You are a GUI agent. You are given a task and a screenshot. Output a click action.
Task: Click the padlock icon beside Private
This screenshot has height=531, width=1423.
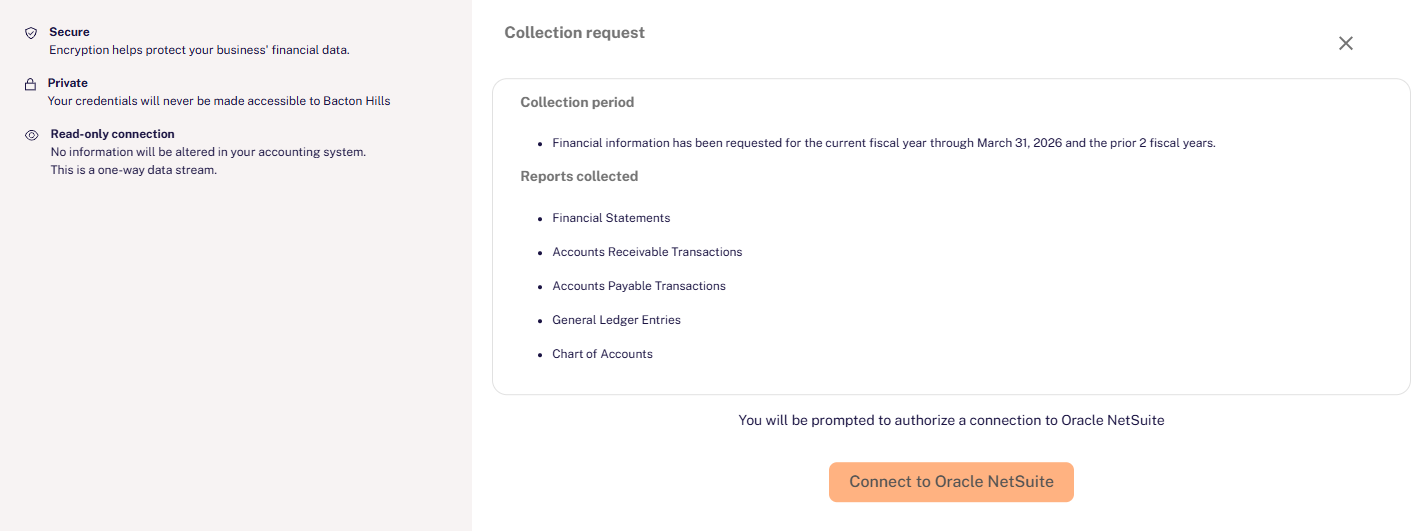[31, 85]
